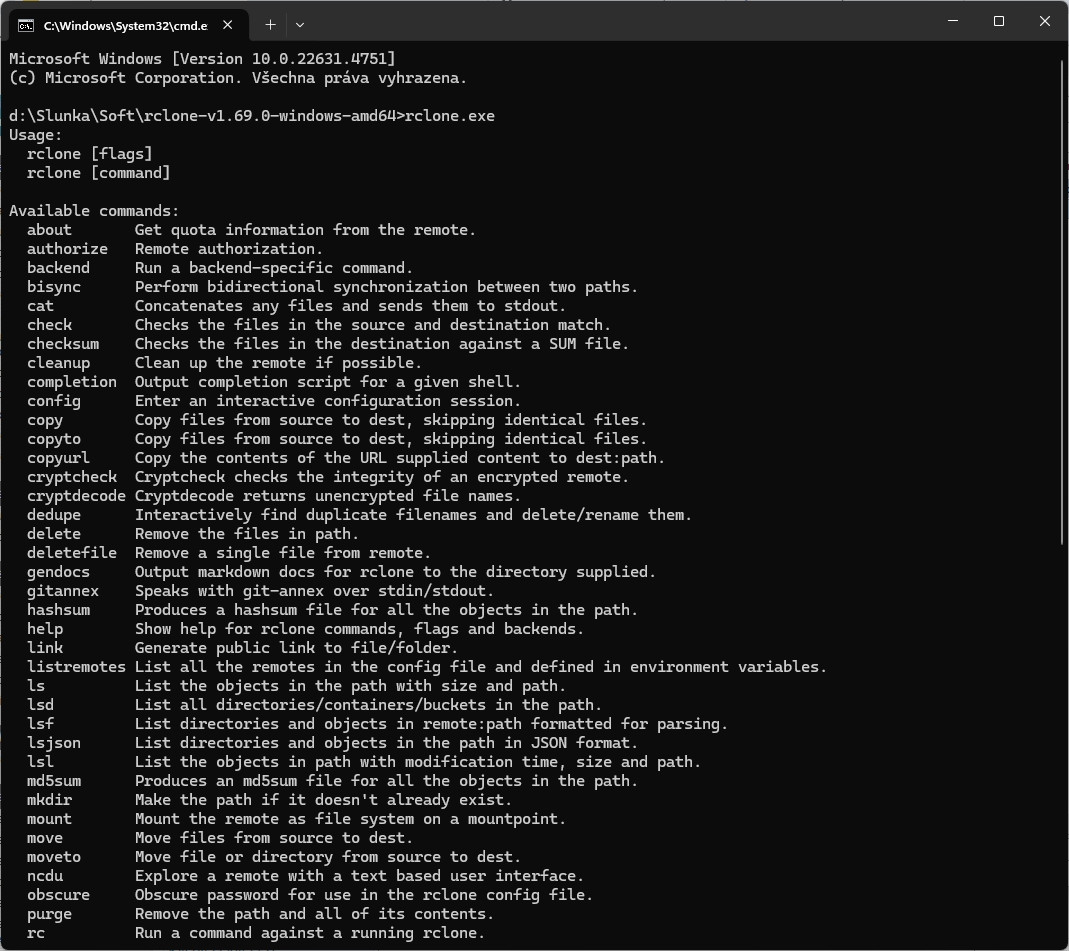Image resolution: width=1069 pixels, height=951 pixels.
Task: Expand the new tab profile dropdown chevron
Action: (300, 24)
